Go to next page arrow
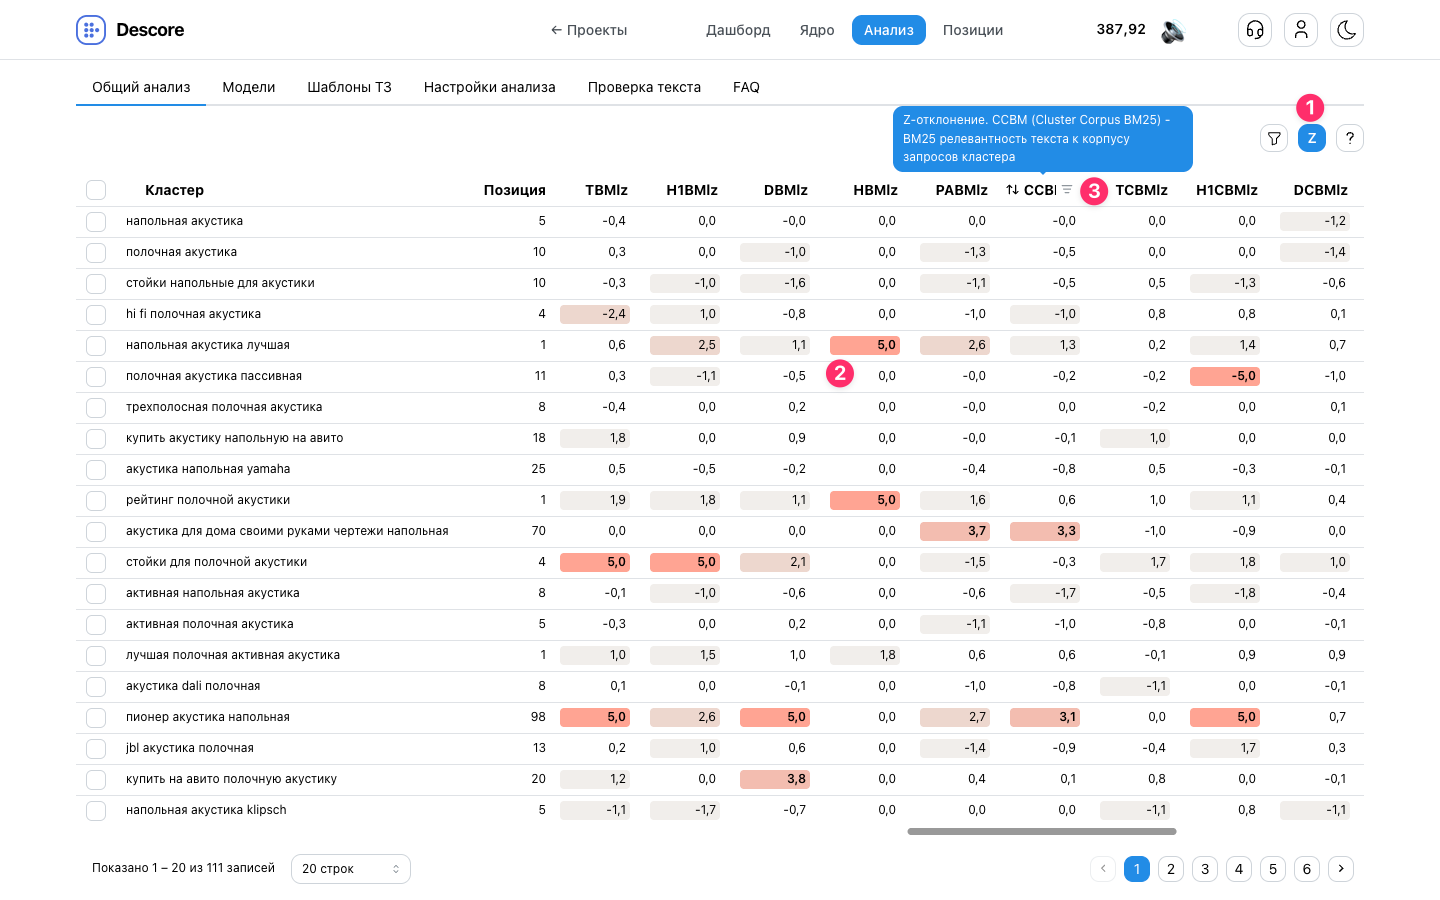 [x=1341, y=869]
